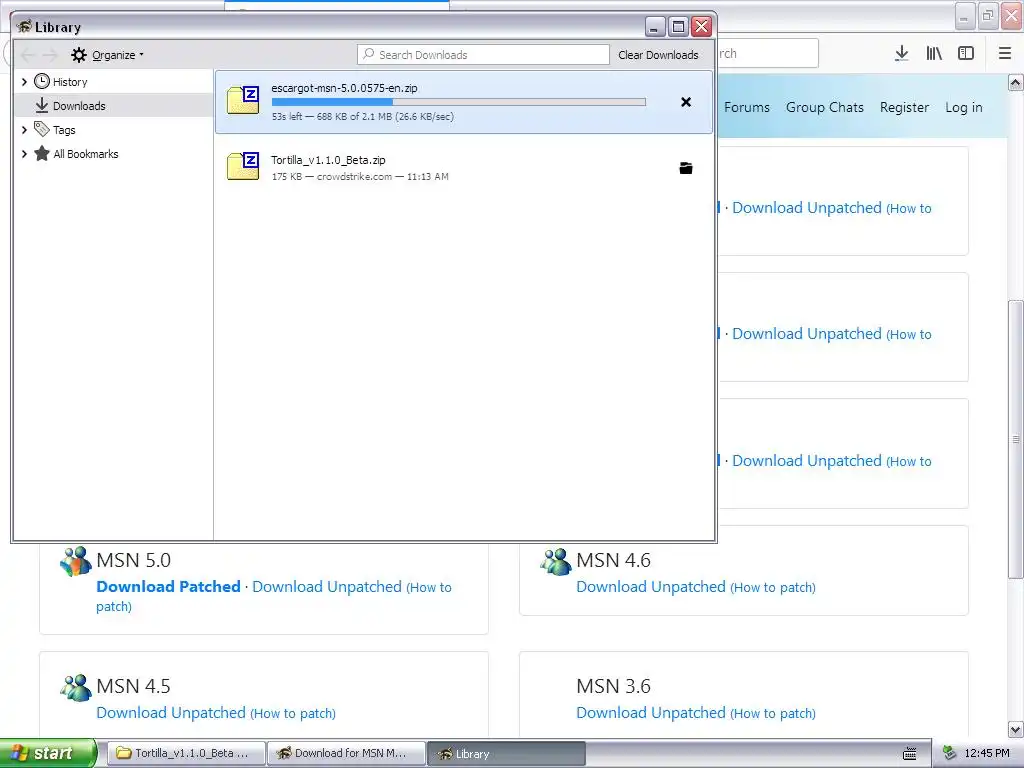The height and width of the screenshot is (768, 1024).
Task: Click the Clear Downloads button
Action: point(658,55)
